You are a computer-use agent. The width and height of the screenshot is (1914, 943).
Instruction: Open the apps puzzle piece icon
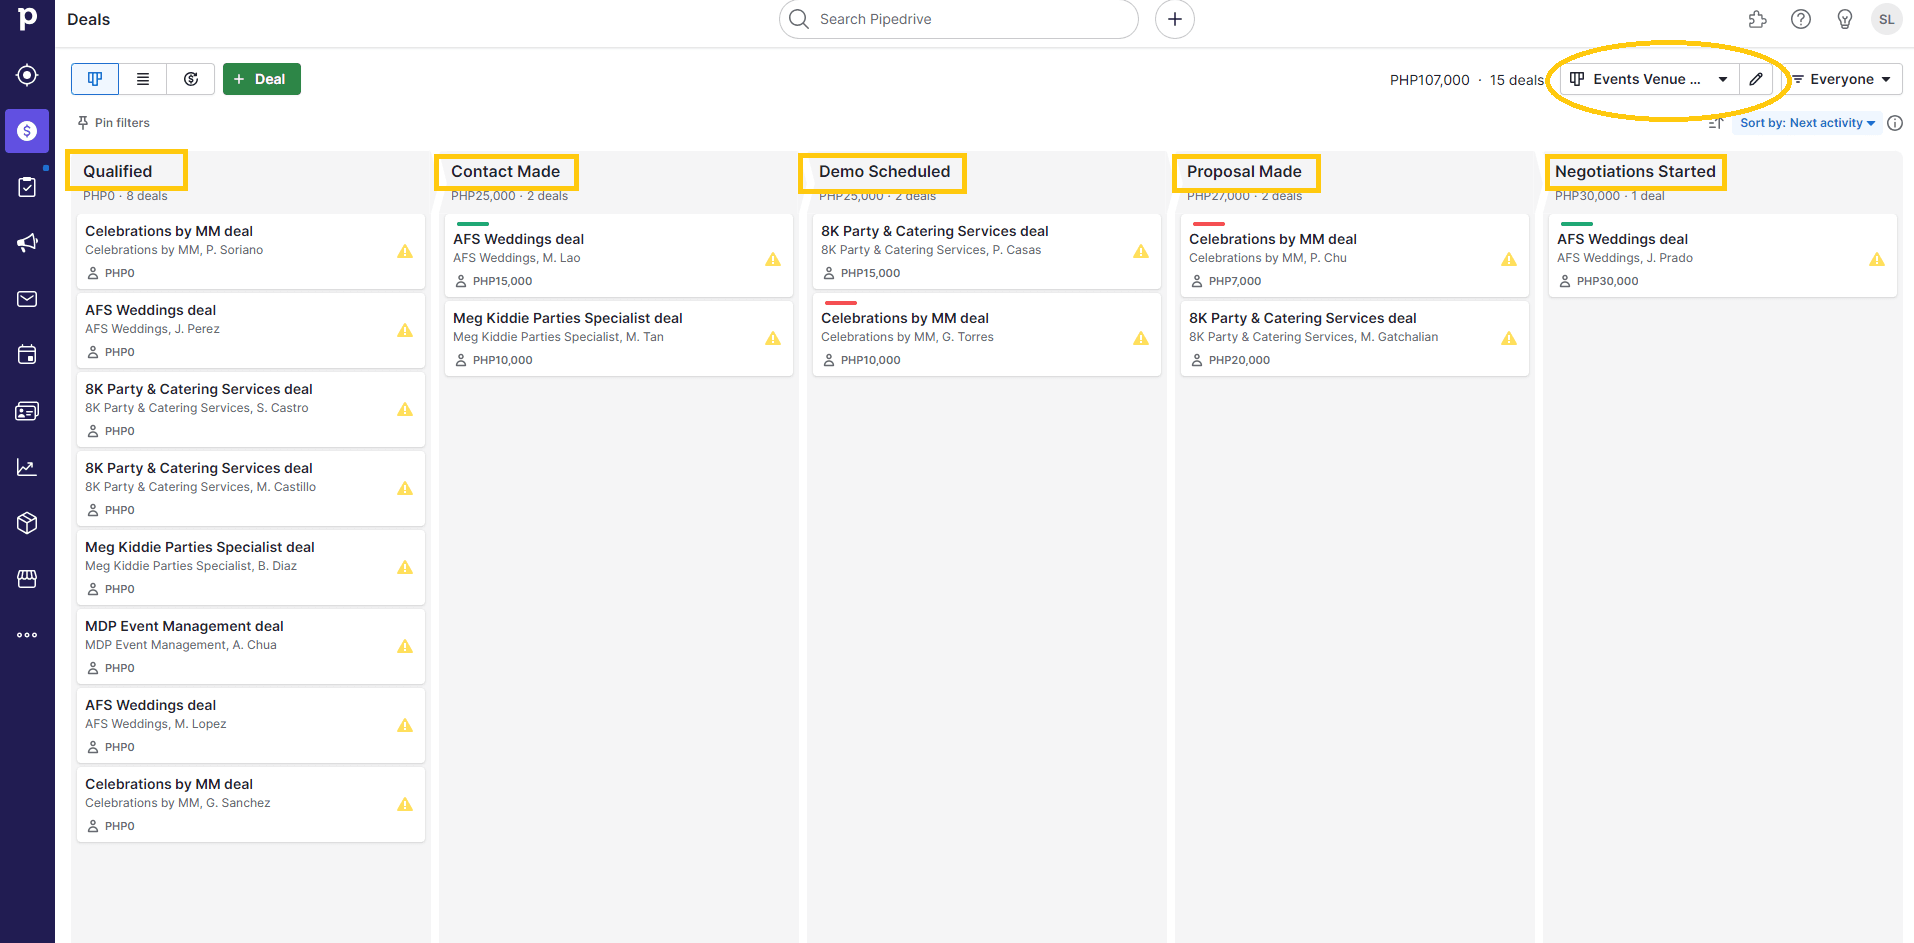1757,19
